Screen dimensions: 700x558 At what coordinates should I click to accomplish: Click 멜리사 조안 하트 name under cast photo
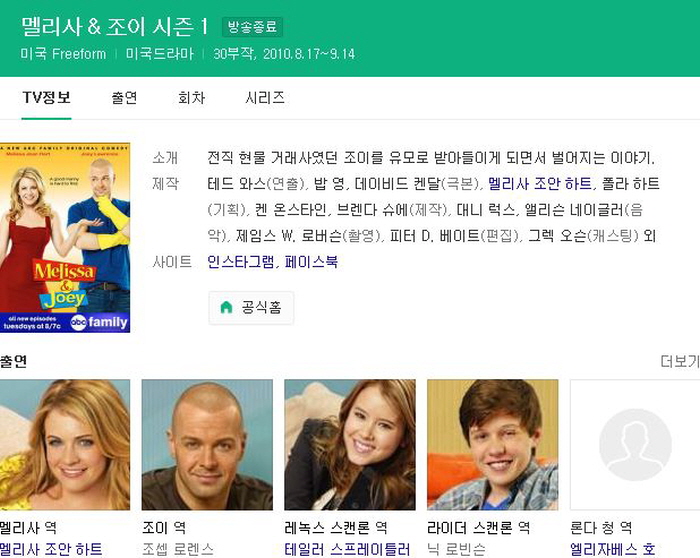tap(51, 549)
